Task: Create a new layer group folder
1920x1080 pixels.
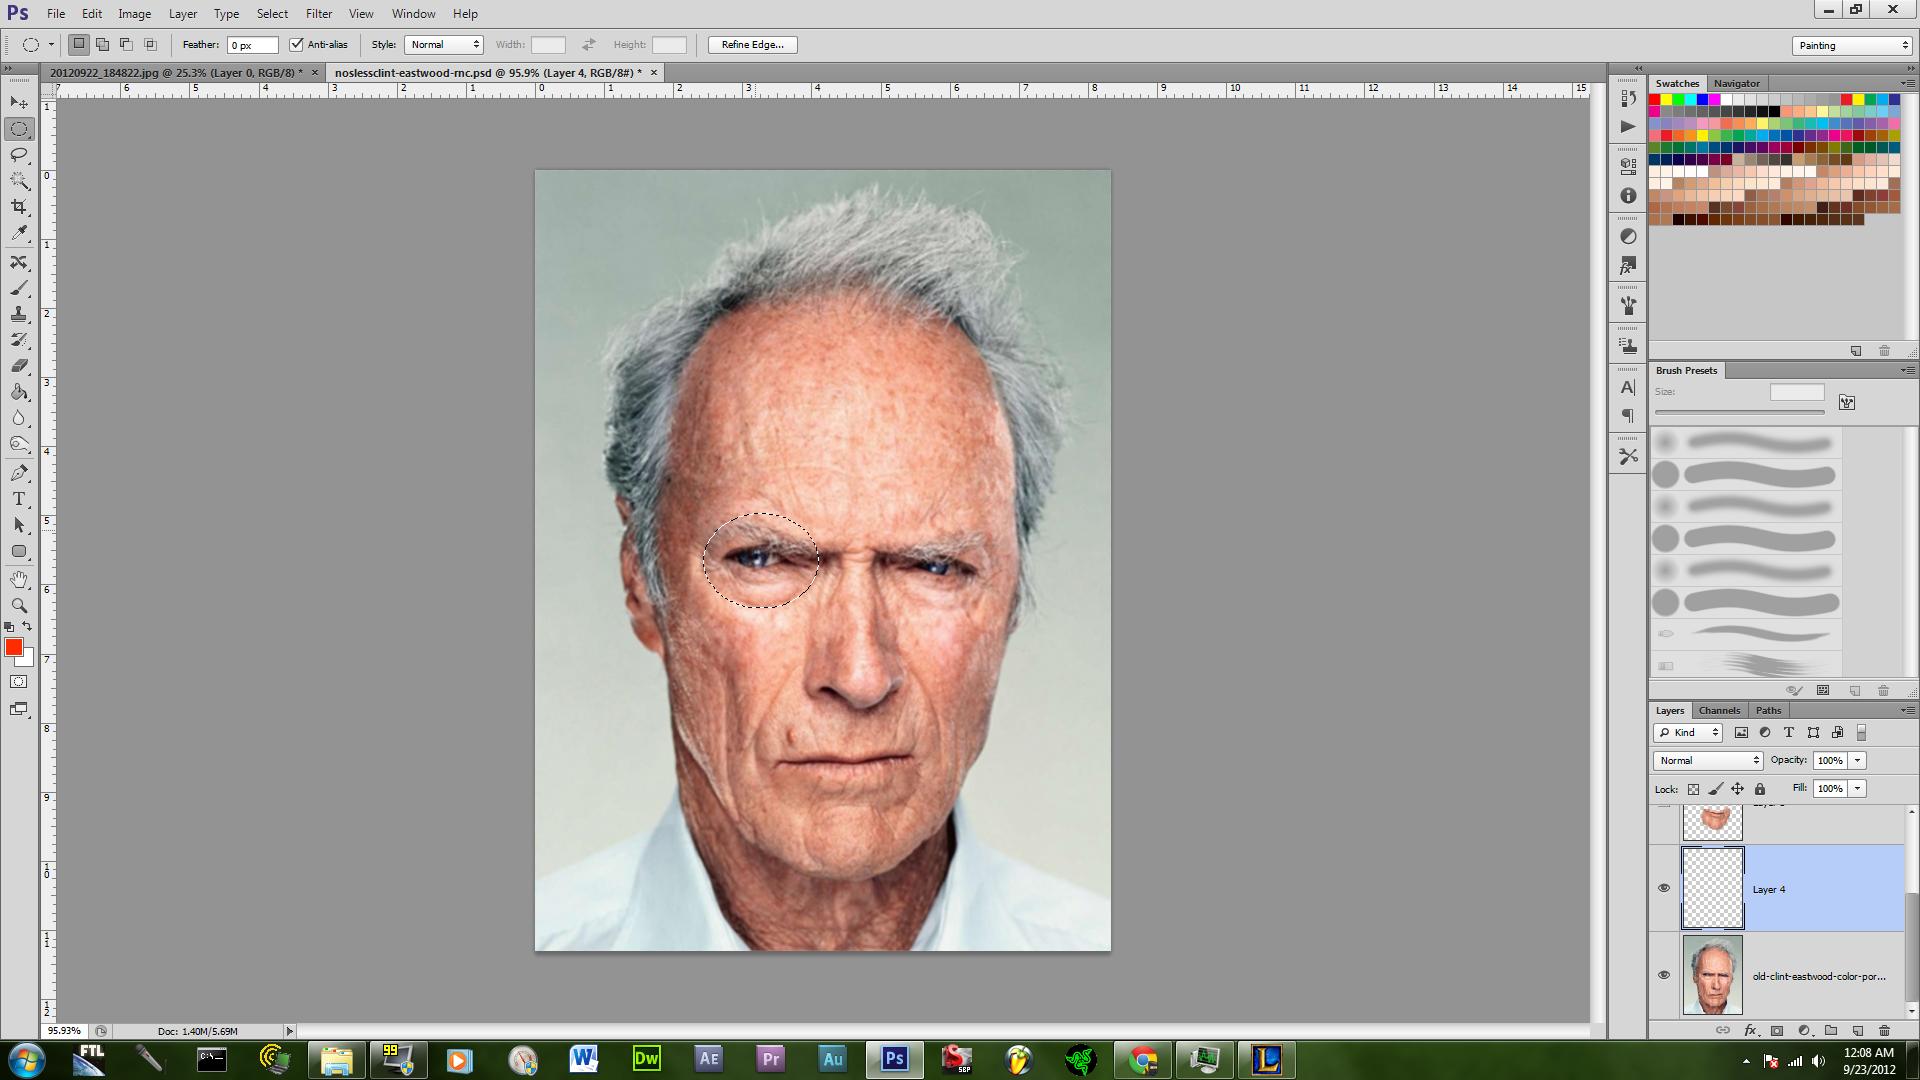Action: point(1831,1030)
